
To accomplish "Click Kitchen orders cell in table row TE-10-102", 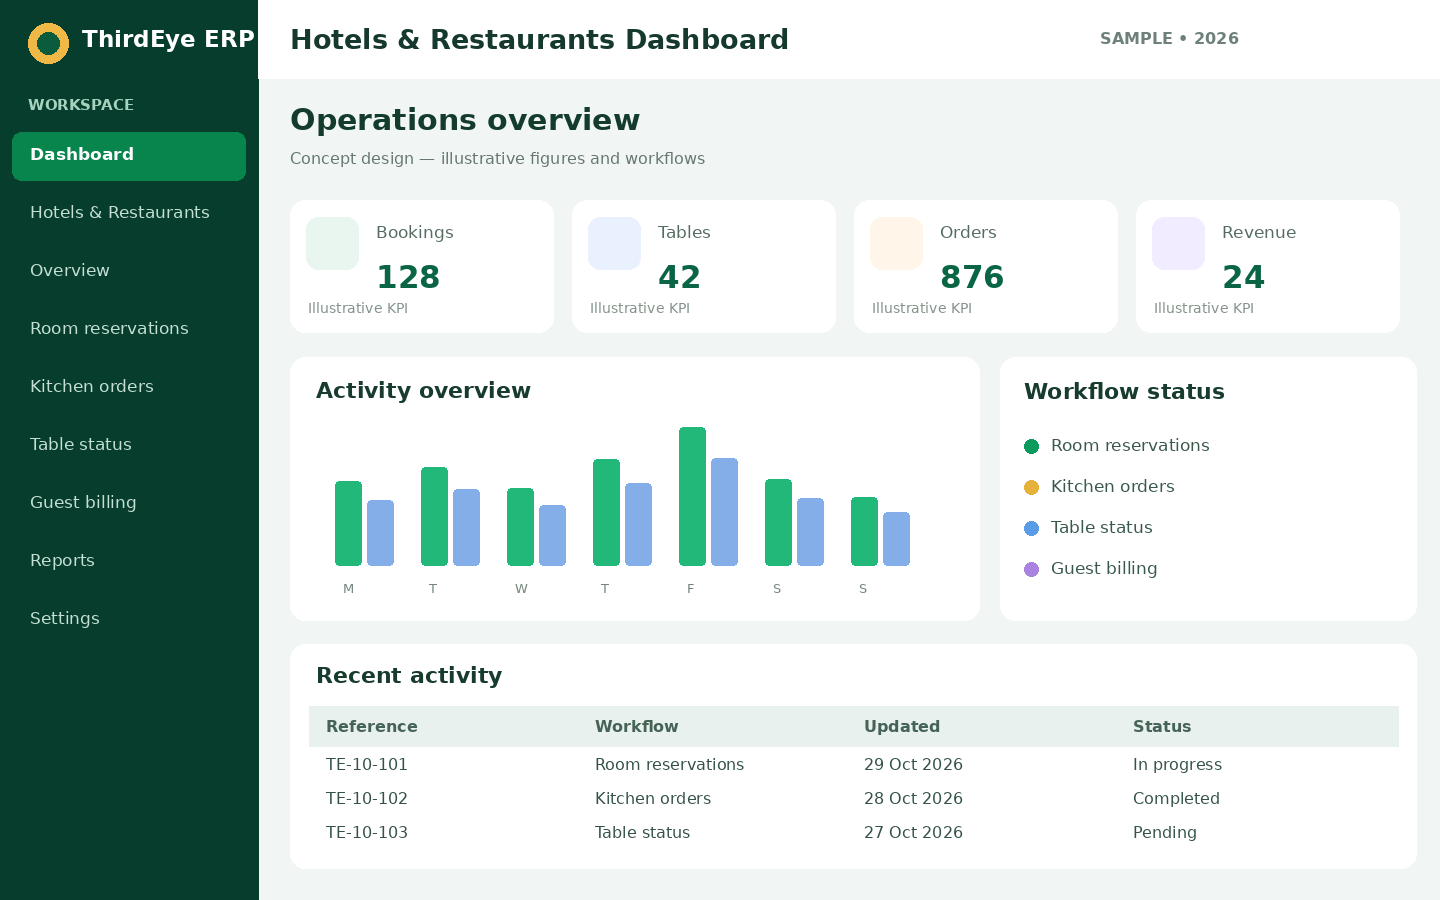I will pos(653,799).
